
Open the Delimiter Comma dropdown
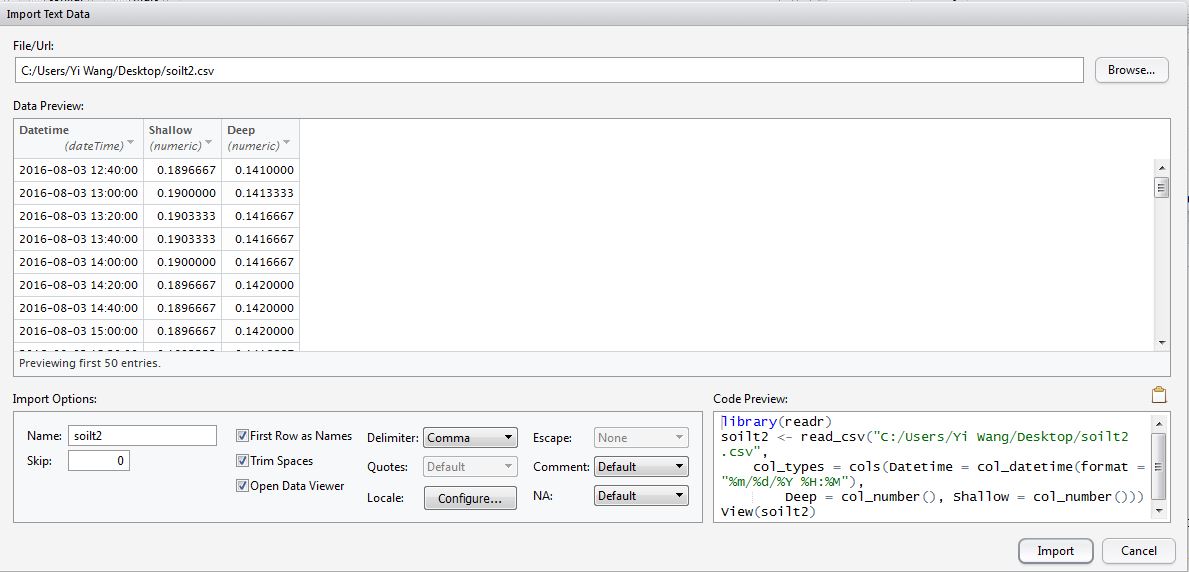click(470, 438)
